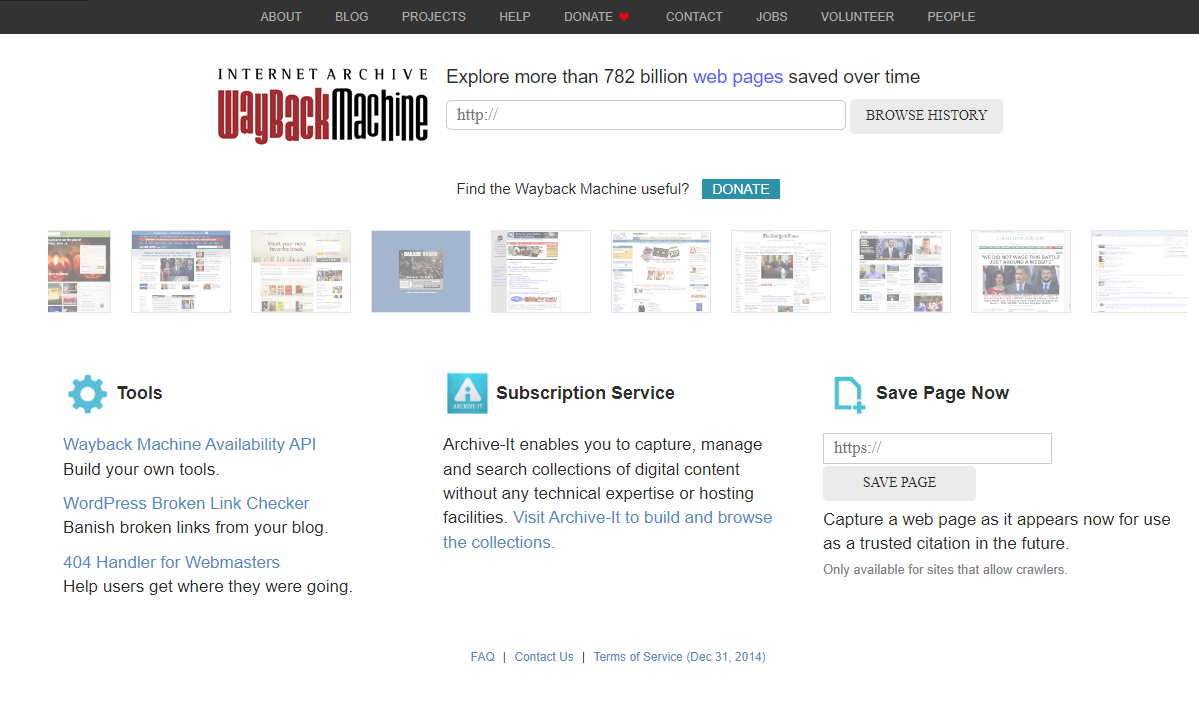Open Wayback Machine Availability API link
Viewport: 1199px width, 712px height.
coord(189,444)
